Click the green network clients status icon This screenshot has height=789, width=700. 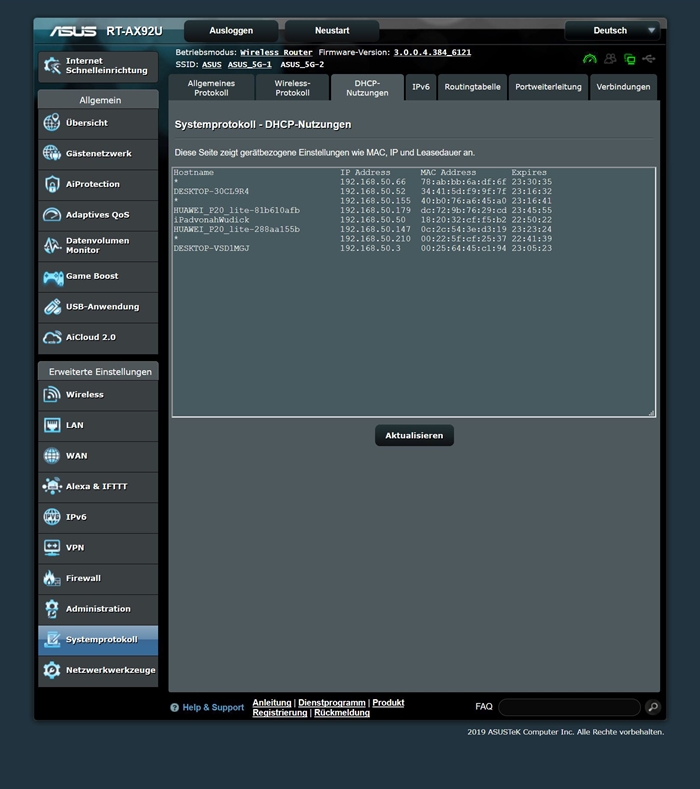pos(630,59)
